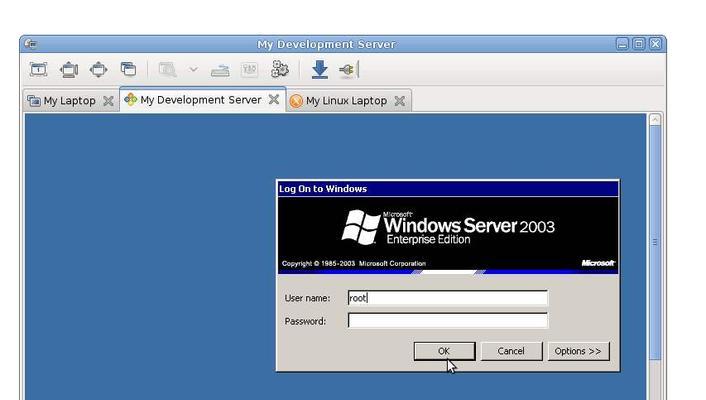Close the My Laptop tab

[108, 101]
